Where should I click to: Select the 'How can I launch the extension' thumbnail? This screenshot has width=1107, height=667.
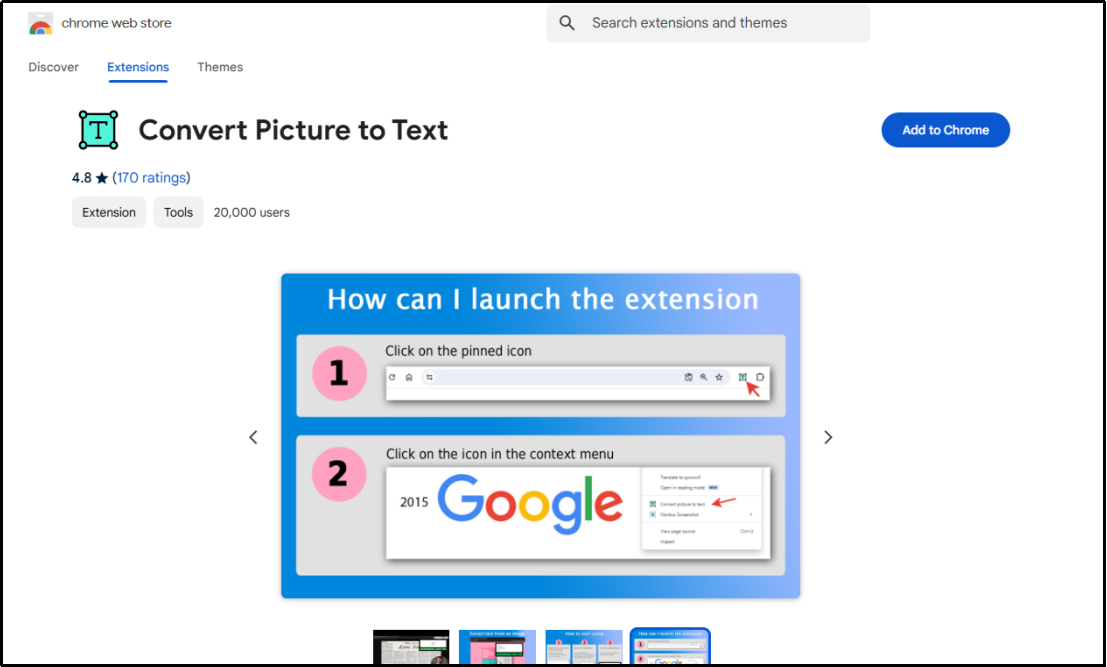point(670,648)
